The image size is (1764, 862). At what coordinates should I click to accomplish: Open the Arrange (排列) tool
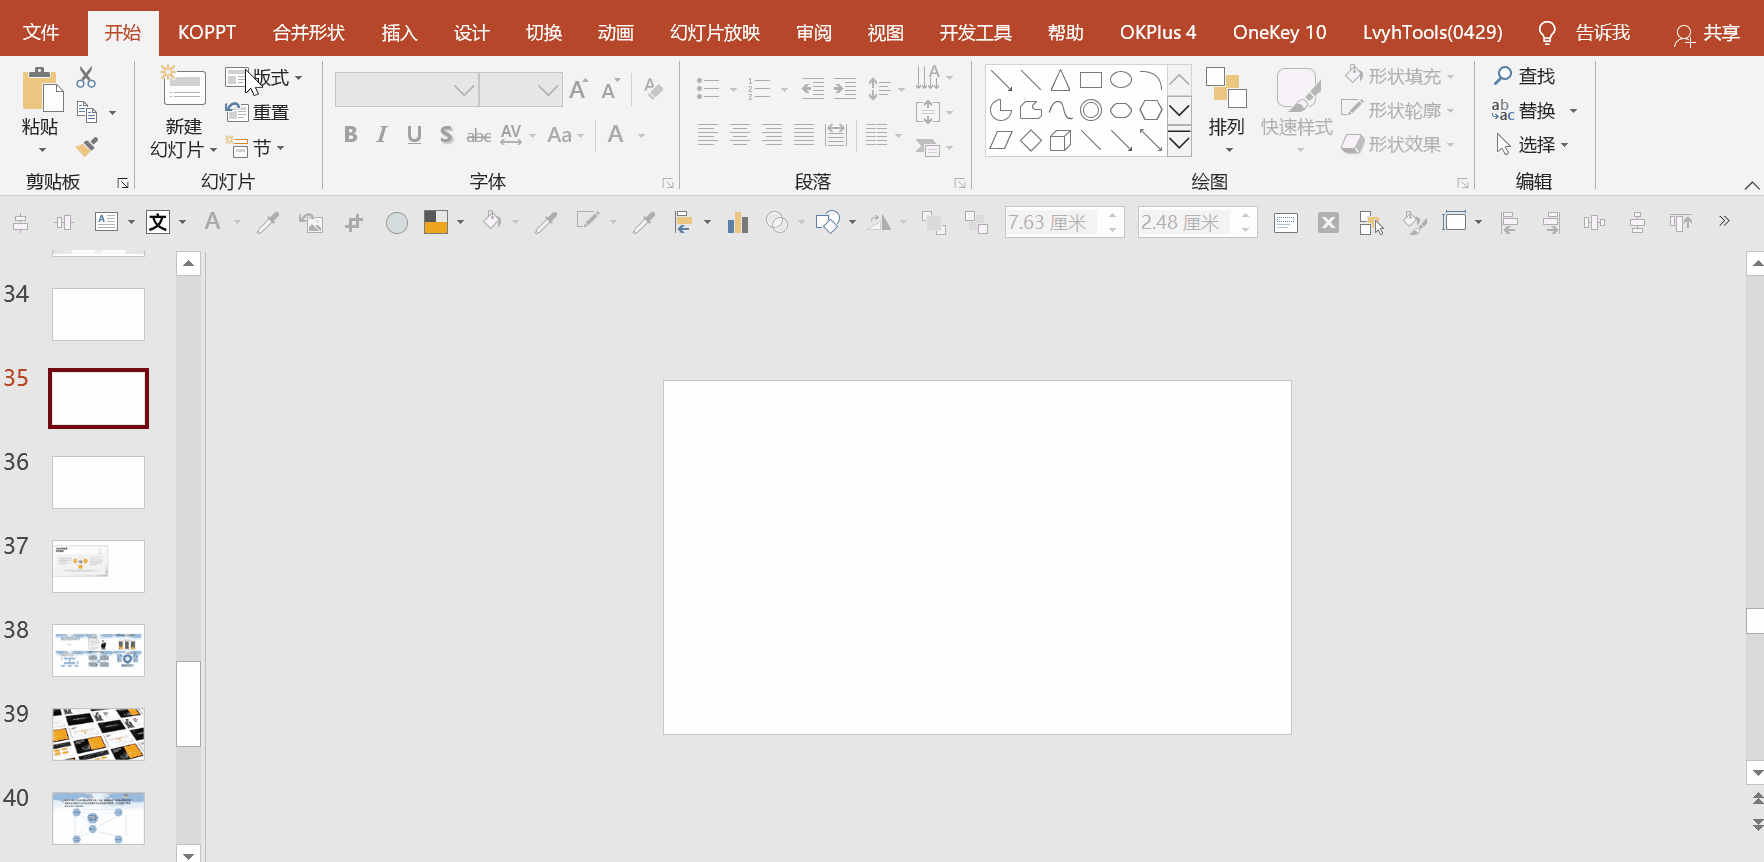1226,108
